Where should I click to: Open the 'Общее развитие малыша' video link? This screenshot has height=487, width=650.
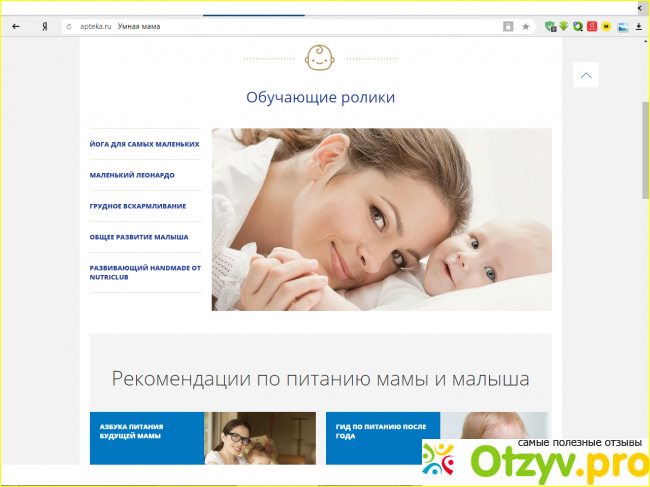tap(138, 237)
